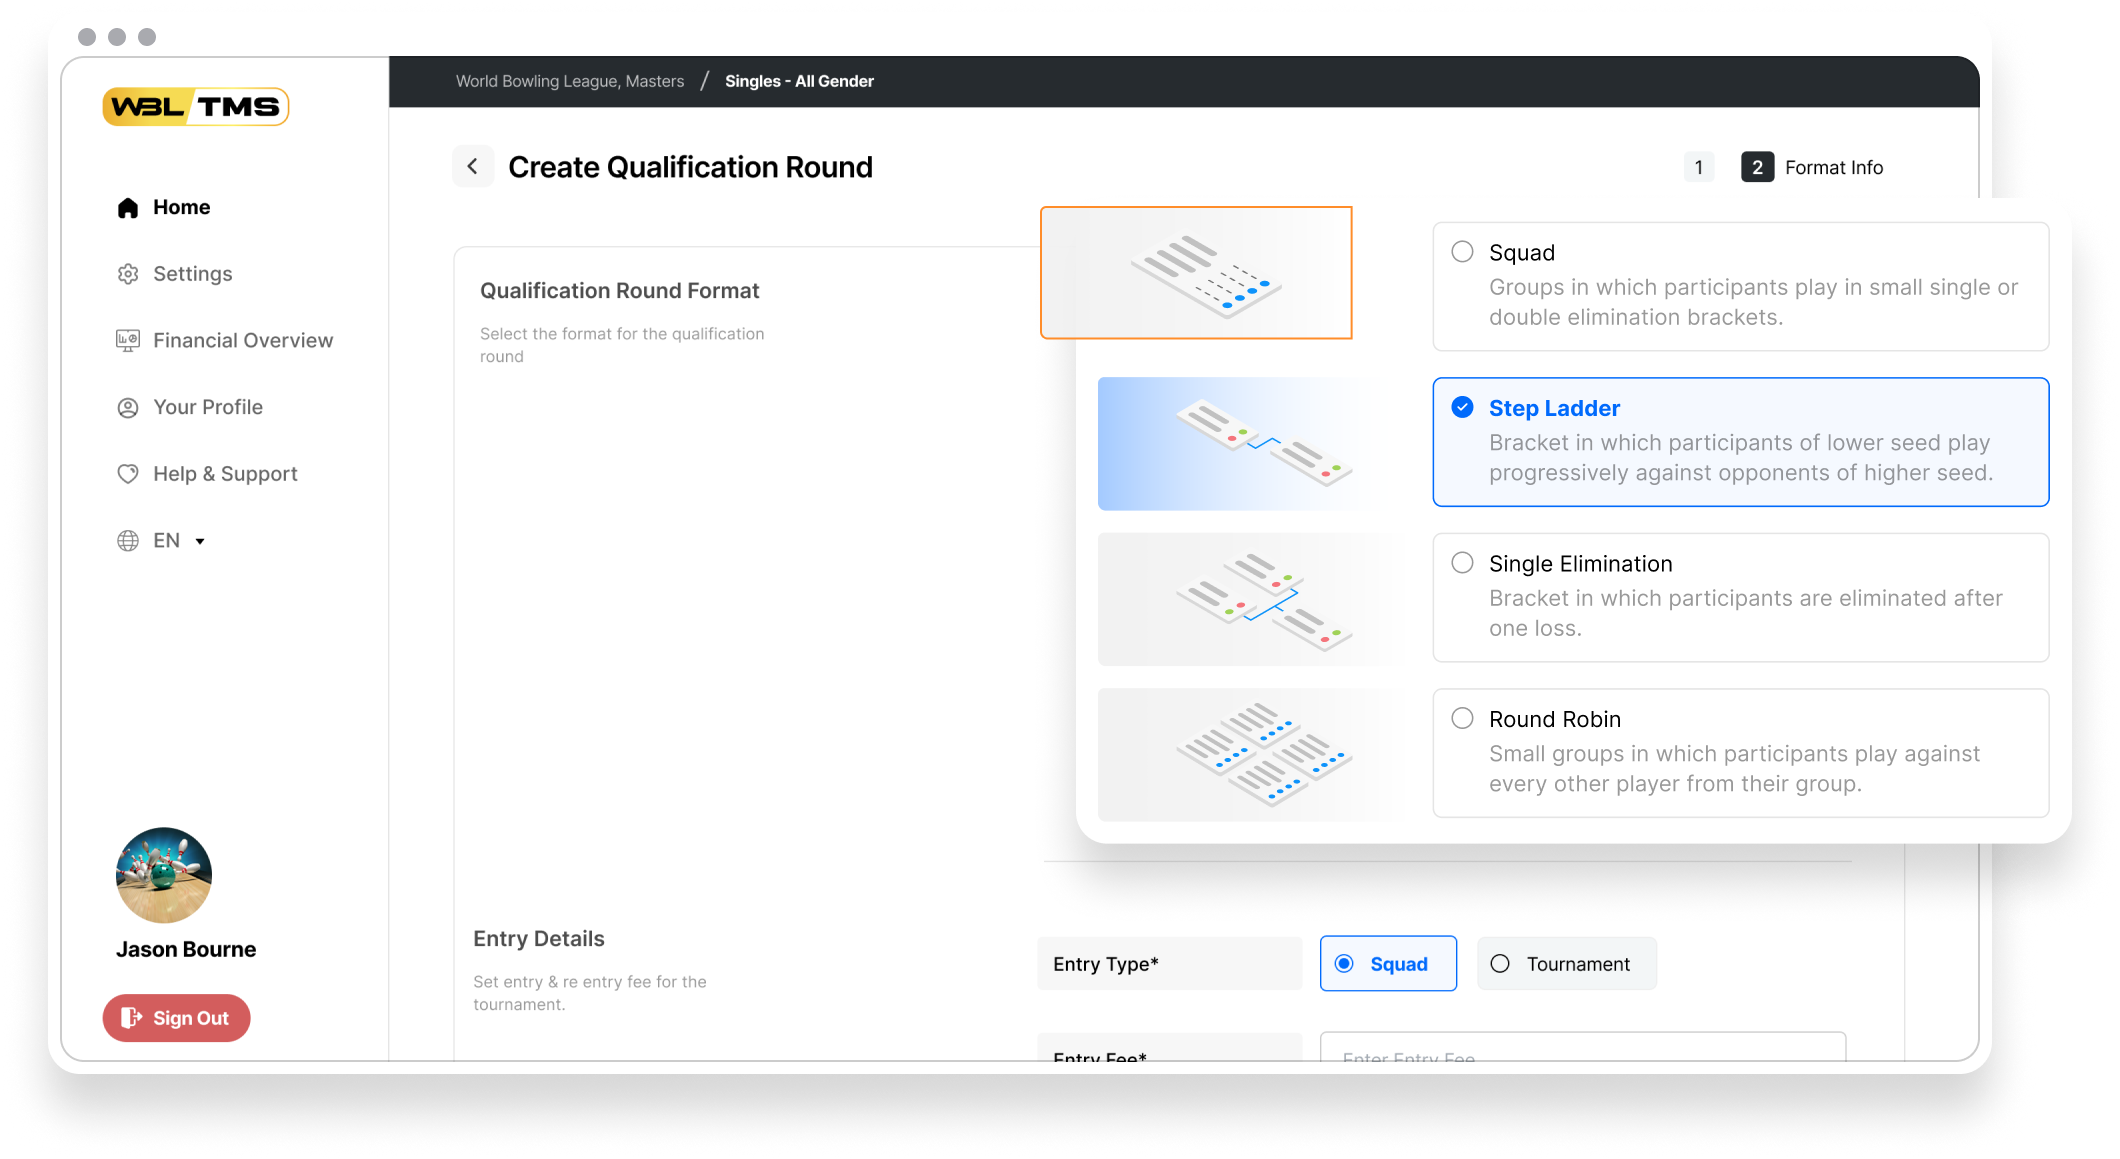
Task: Click the Home house icon in the sidebar
Action: tap(128, 208)
